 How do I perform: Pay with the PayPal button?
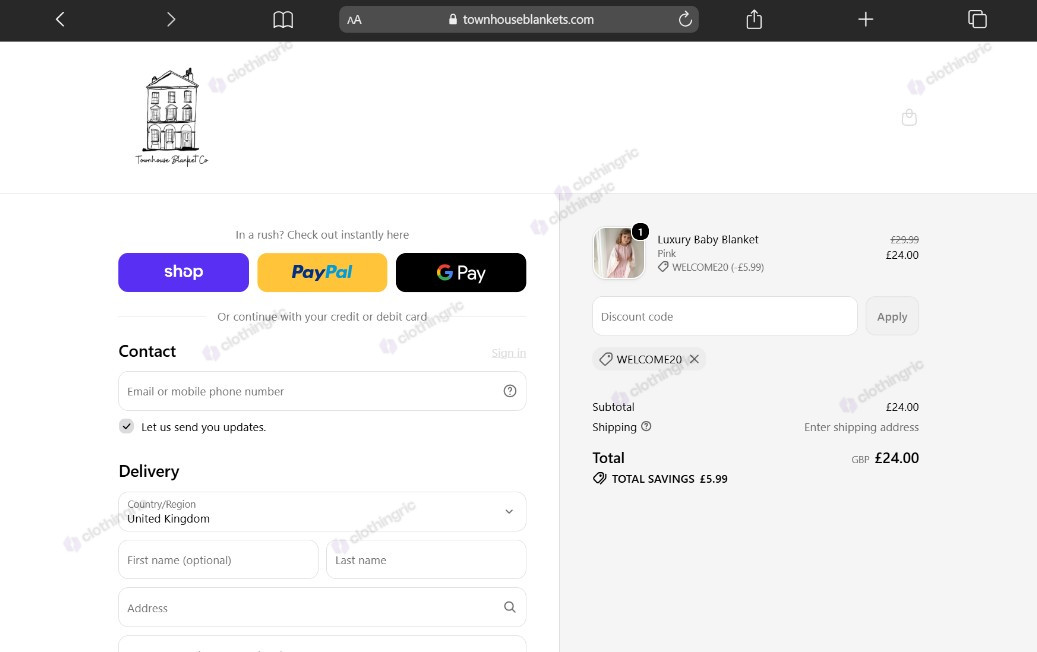click(x=322, y=272)
